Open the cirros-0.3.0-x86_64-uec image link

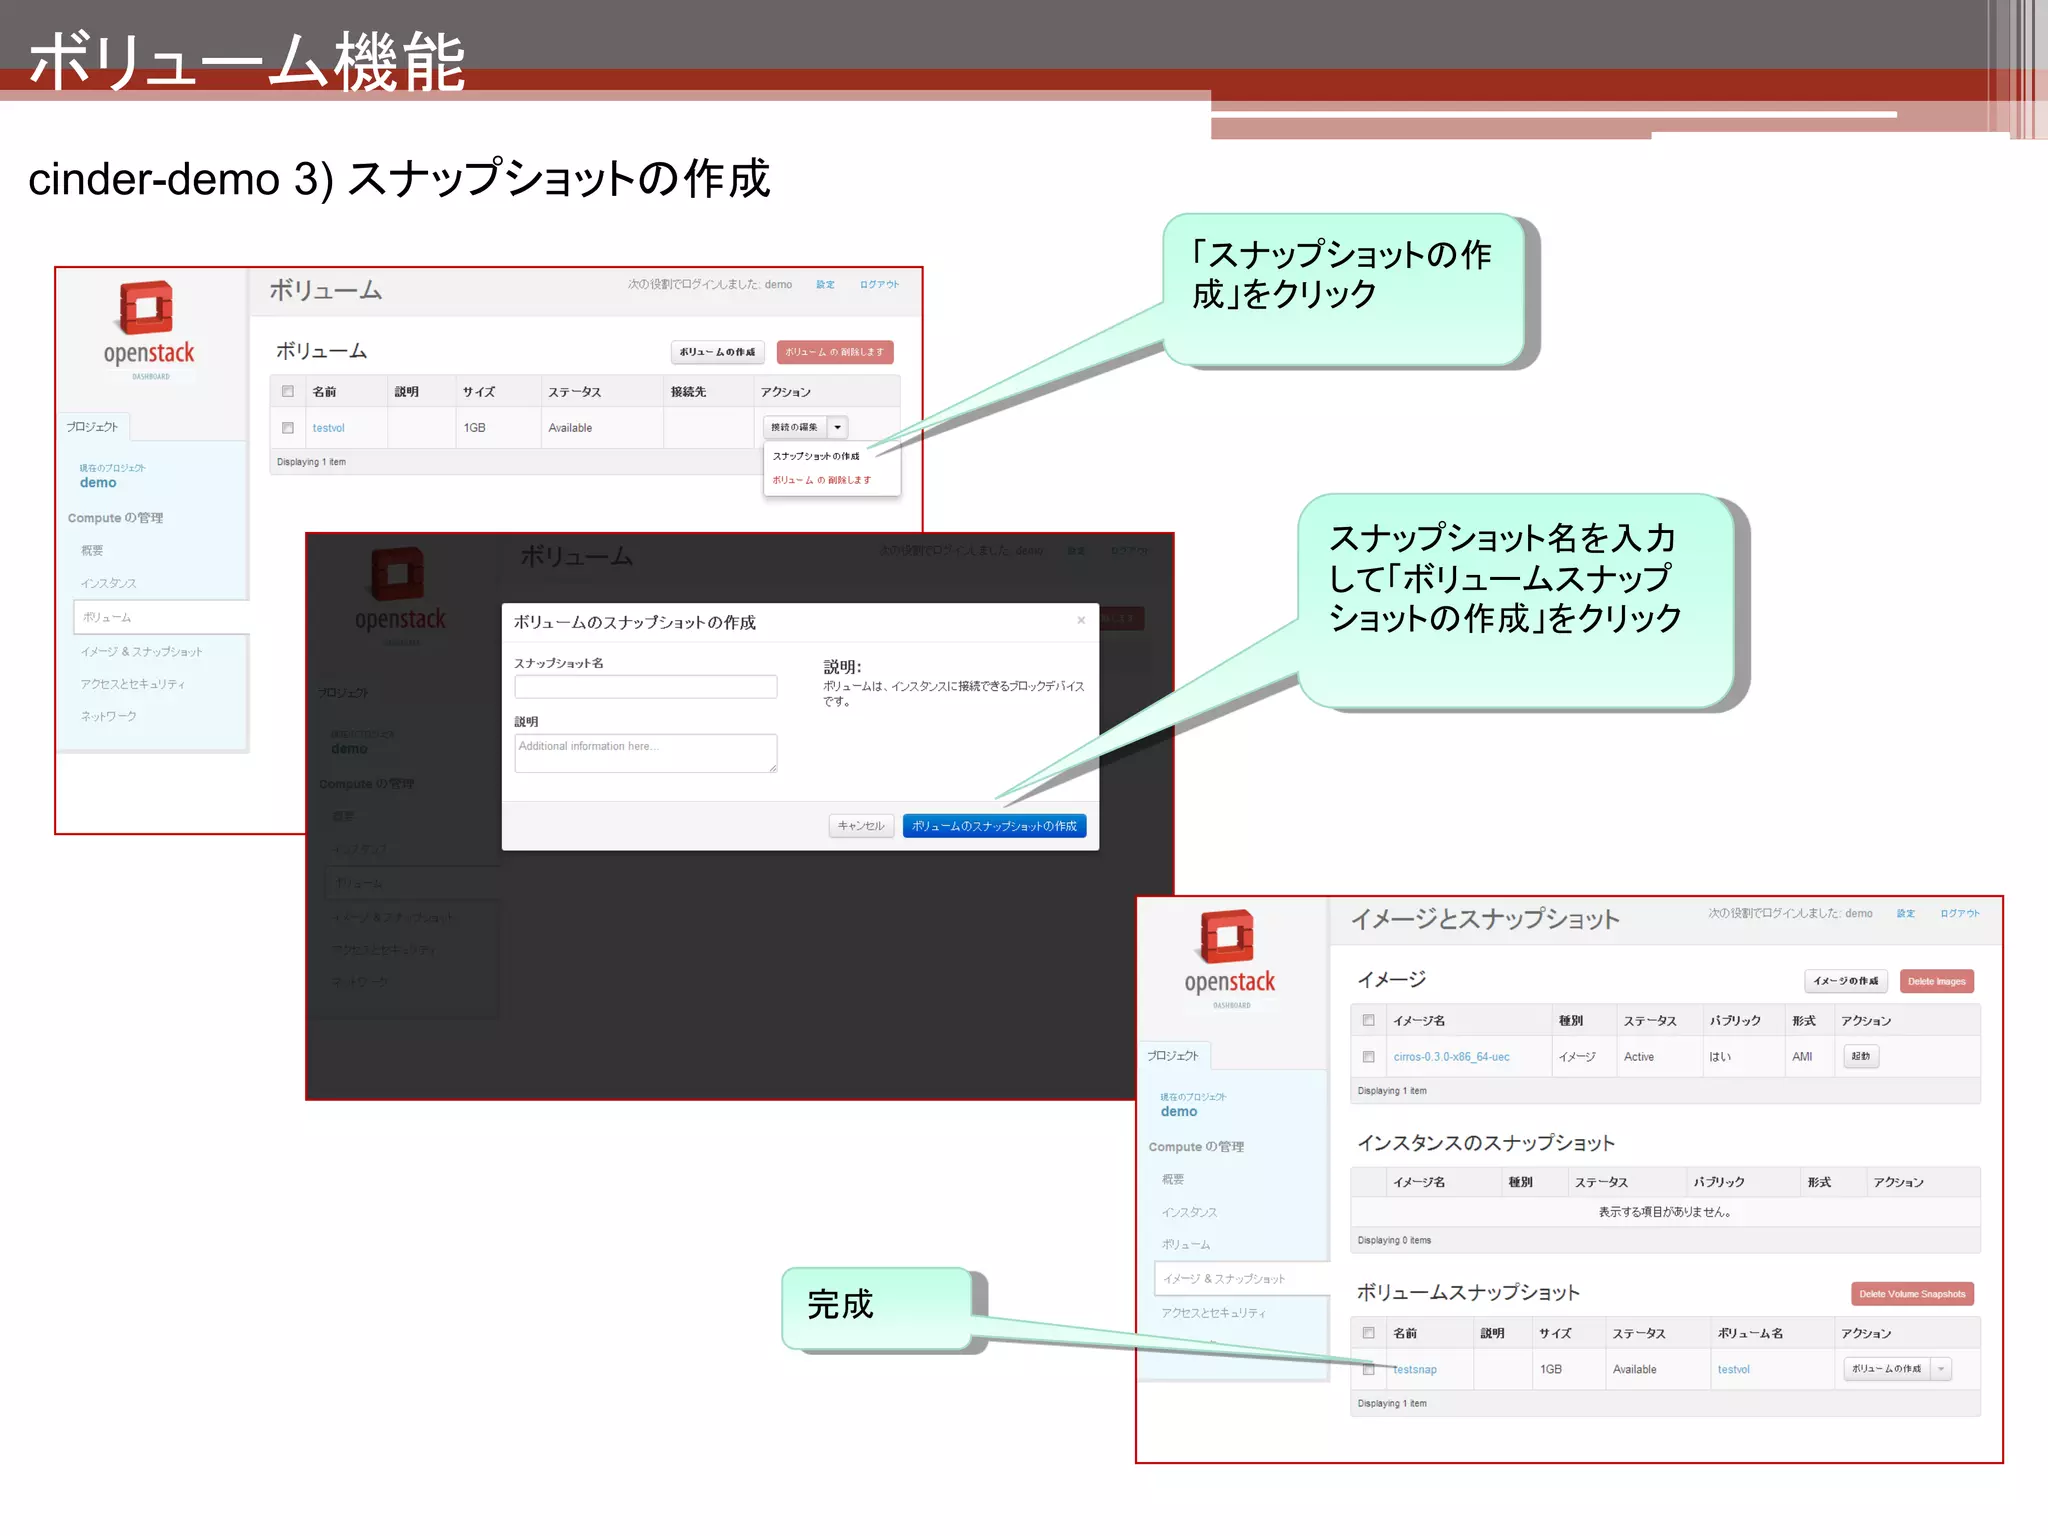coord(1451,1057)
